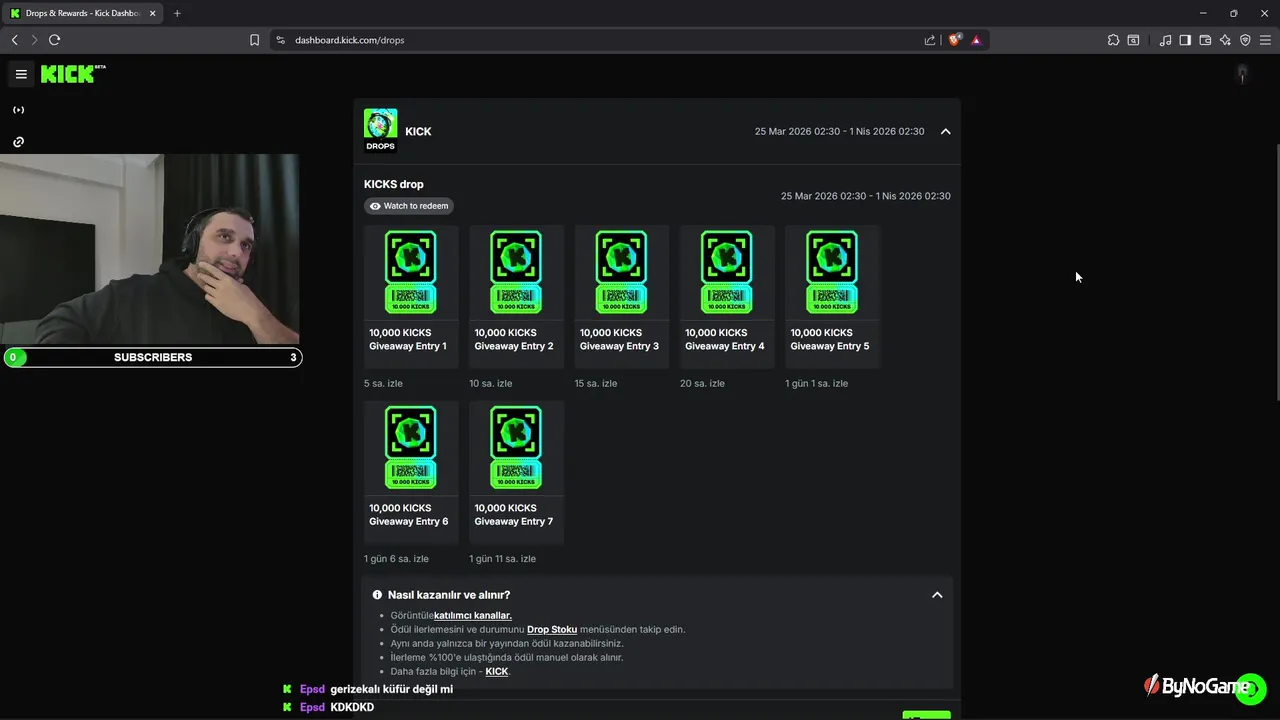Click the 'KICKS drop' heading
This screenshot has height=720, width=1280.
coord(394,184)
